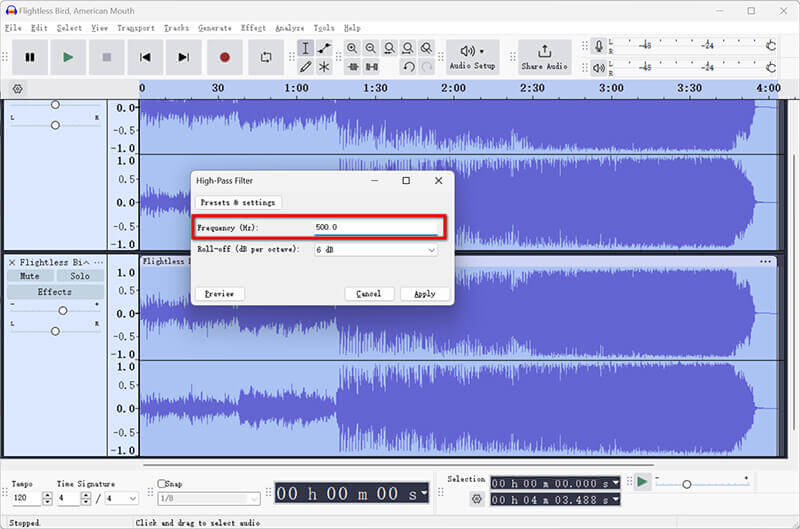Open second track's panel three-dots menu
Viewport: 800px width, 529px height.
[x=98, y=262]
